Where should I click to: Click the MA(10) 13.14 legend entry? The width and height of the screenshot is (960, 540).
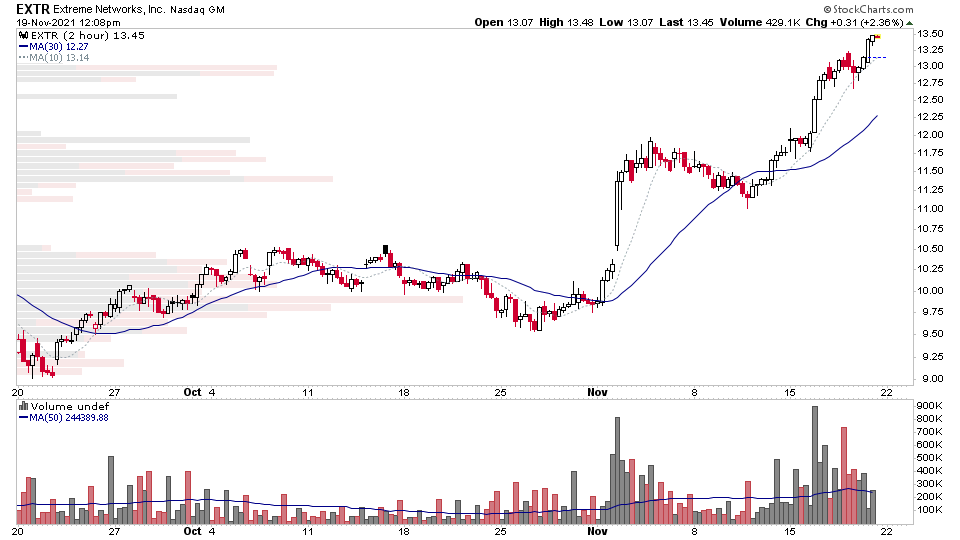[x=54, y=58]
